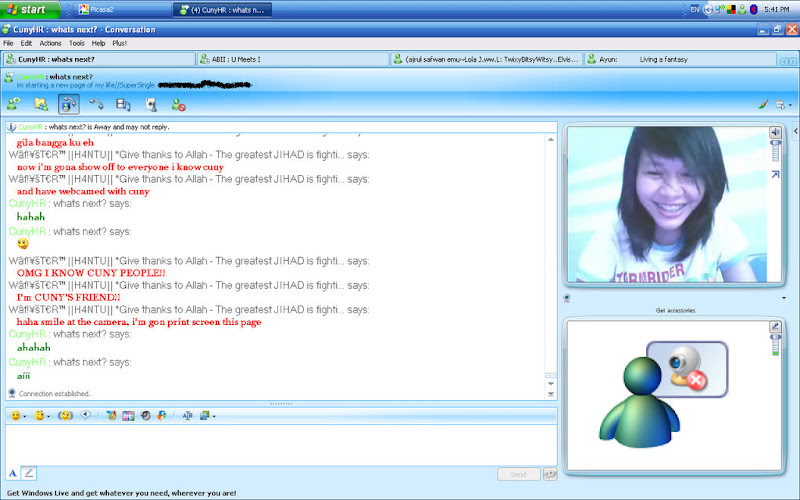The width and height of the screenshot is (800, 500).
Task: Click the Windows Start button
Action: click(30, 9)
